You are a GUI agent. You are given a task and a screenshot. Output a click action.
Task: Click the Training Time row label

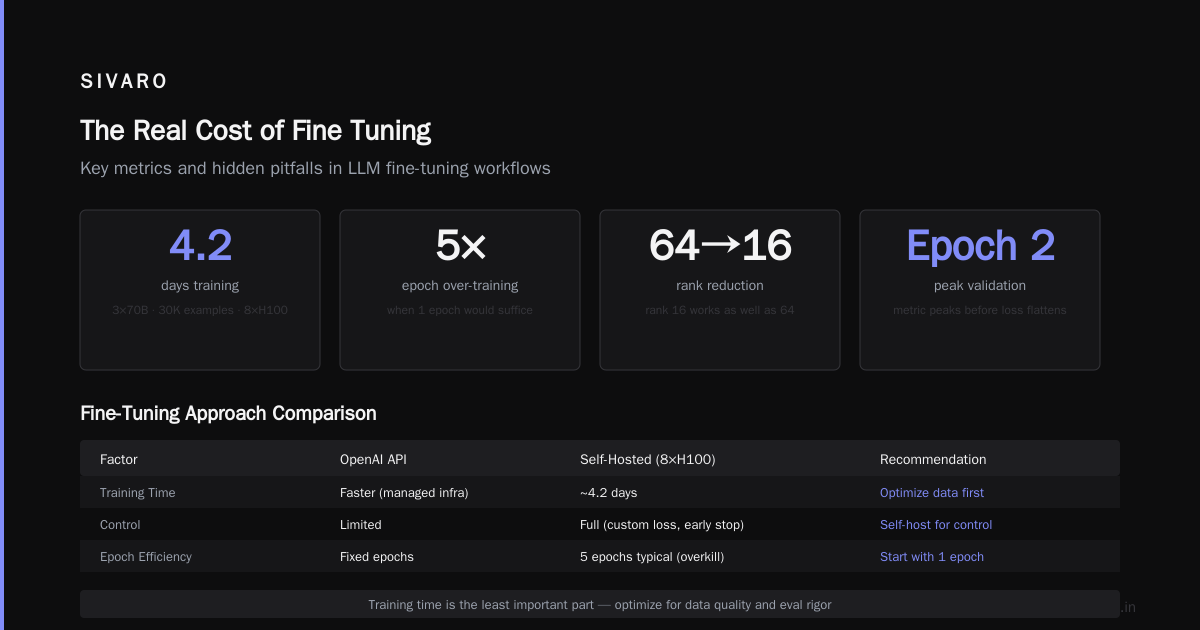coord(137,492)
